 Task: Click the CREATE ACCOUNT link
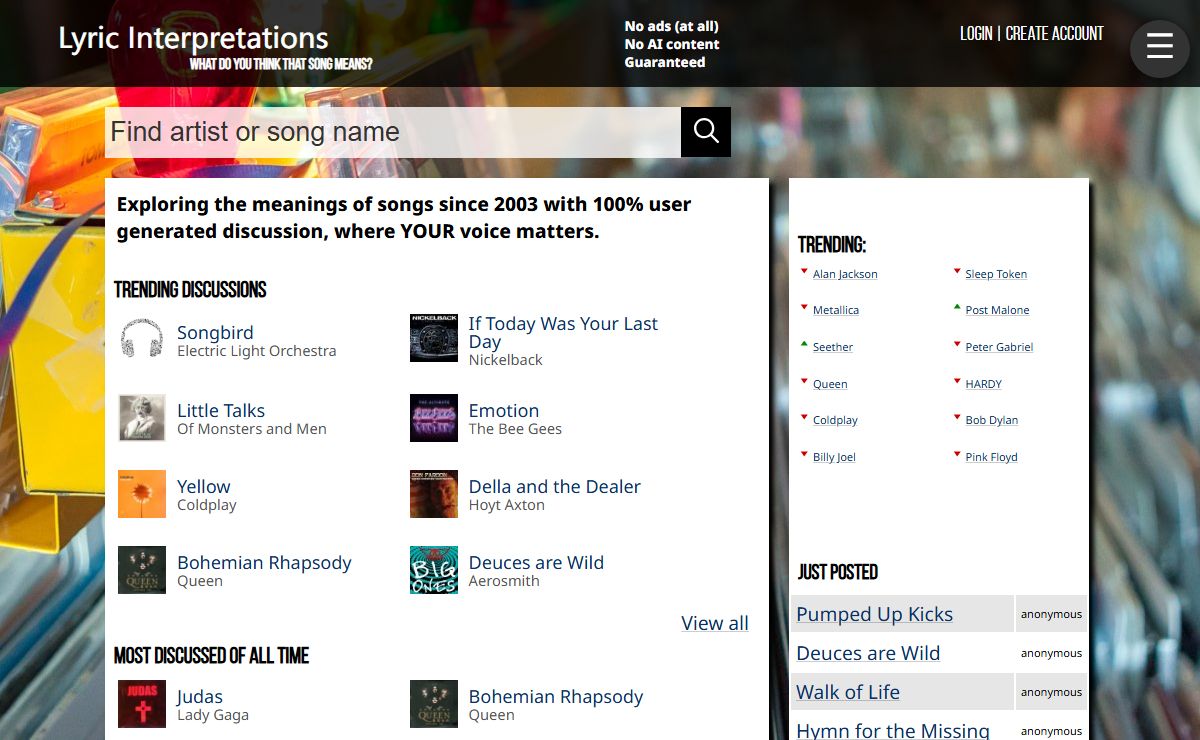(x=1054, y=33)
